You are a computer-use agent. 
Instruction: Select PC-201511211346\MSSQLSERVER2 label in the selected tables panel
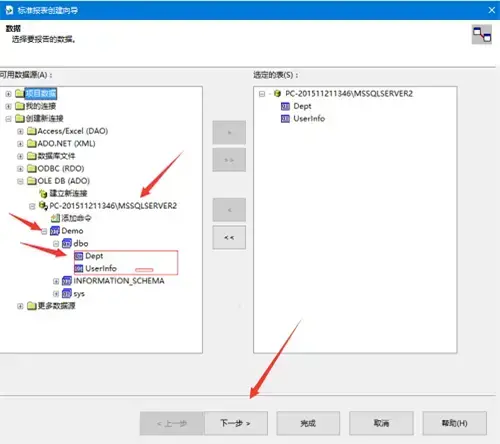pos(349,93)
